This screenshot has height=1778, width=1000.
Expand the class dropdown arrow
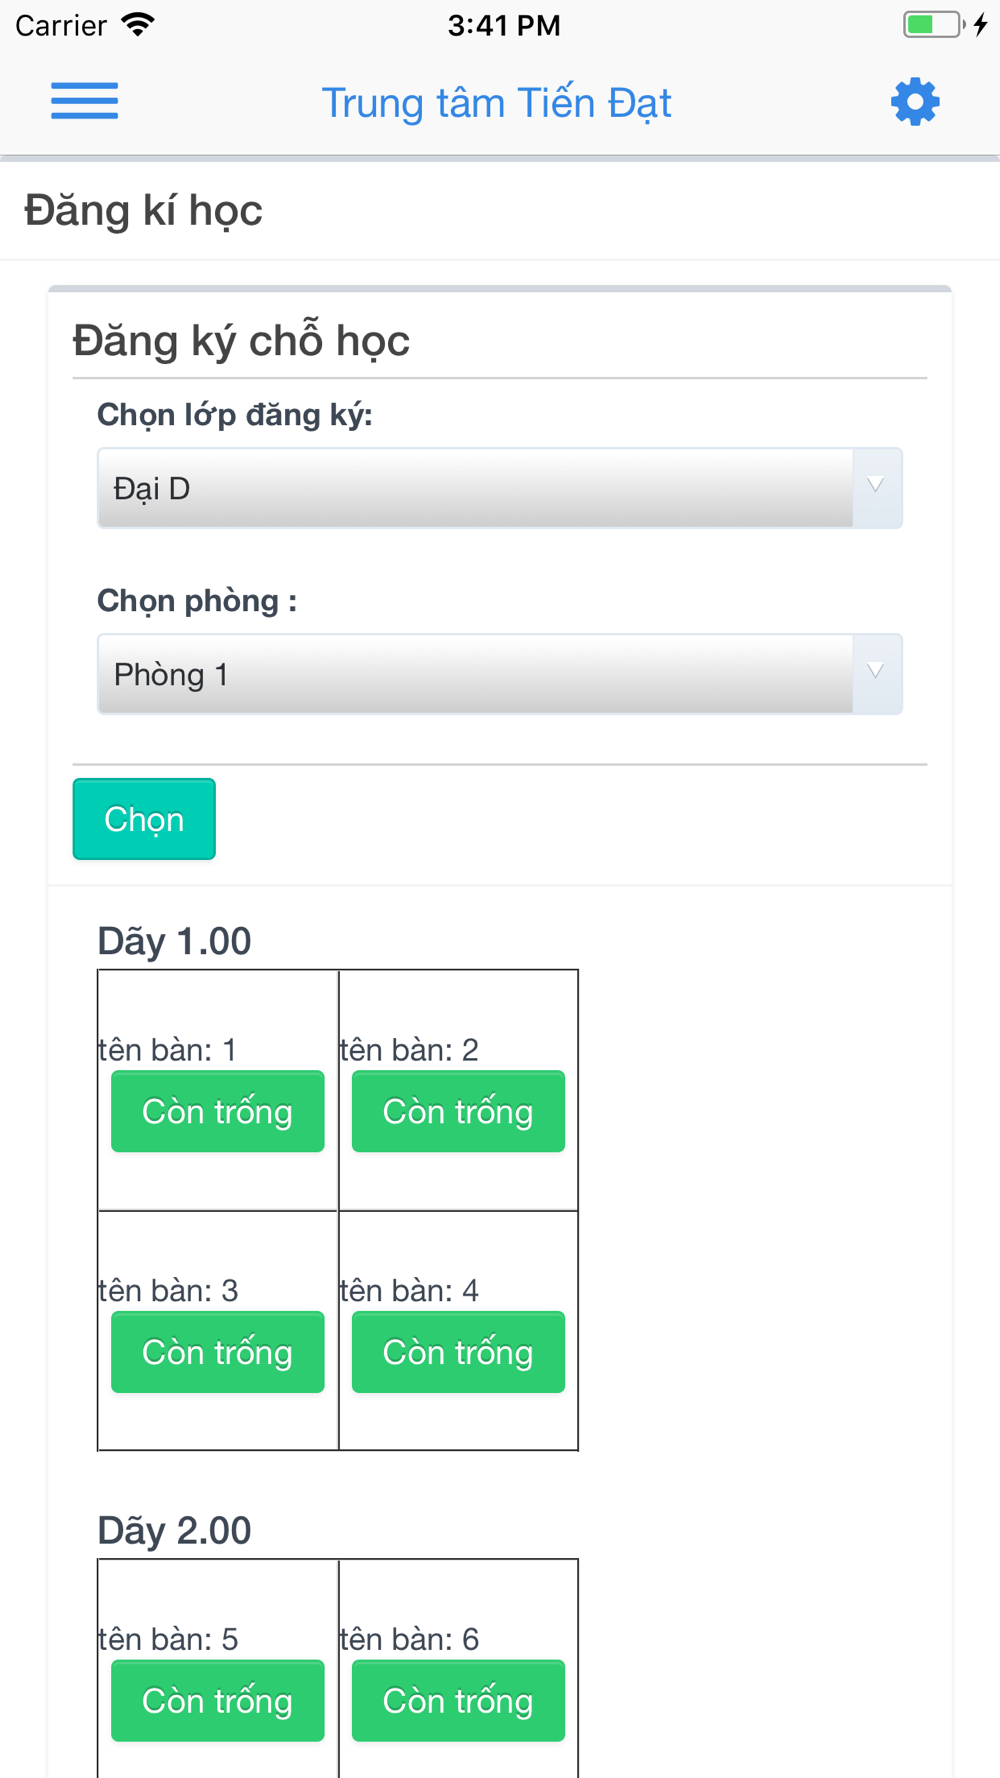click(x=876, y=488)
